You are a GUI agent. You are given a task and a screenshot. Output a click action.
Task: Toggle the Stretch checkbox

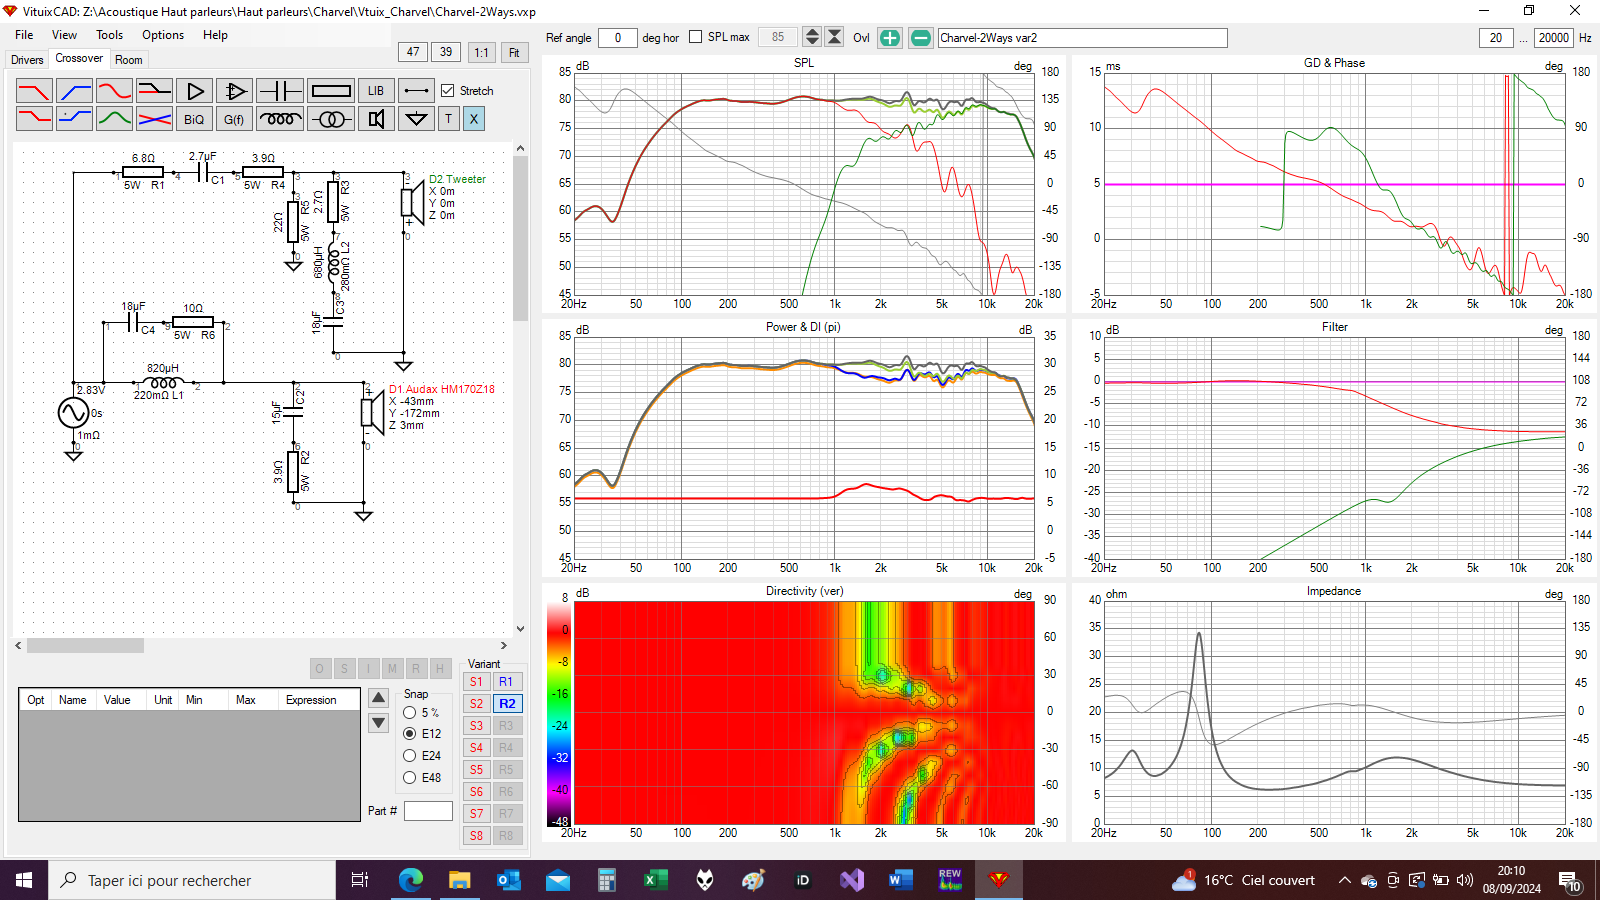448,91
